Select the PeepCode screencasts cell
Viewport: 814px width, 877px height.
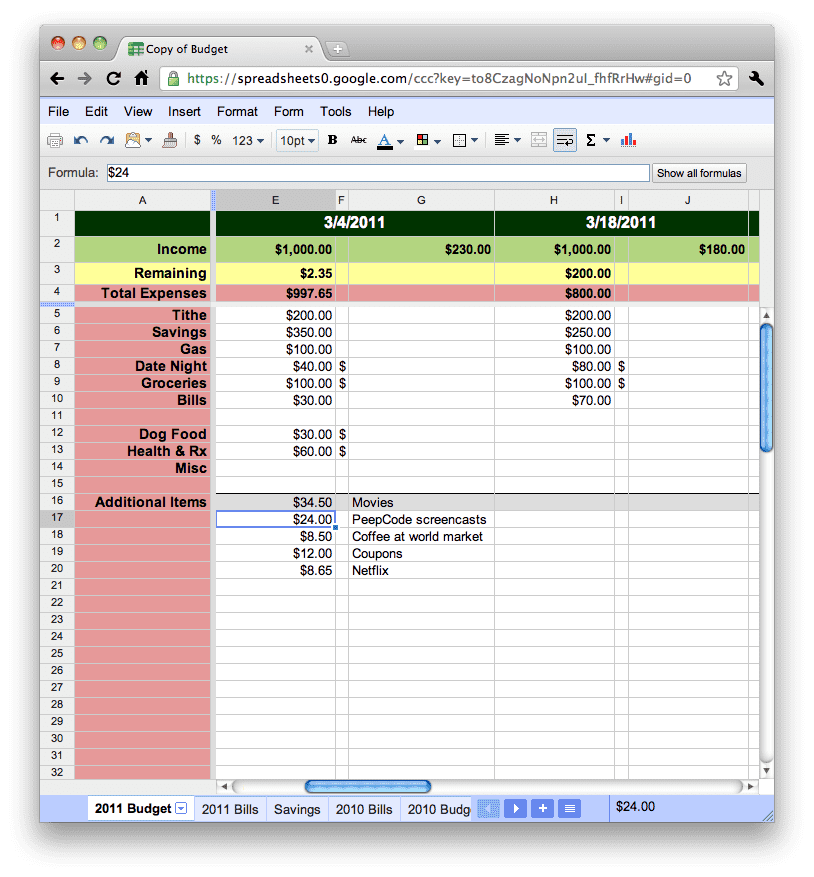pyautogui.click(x=421, y=520)
